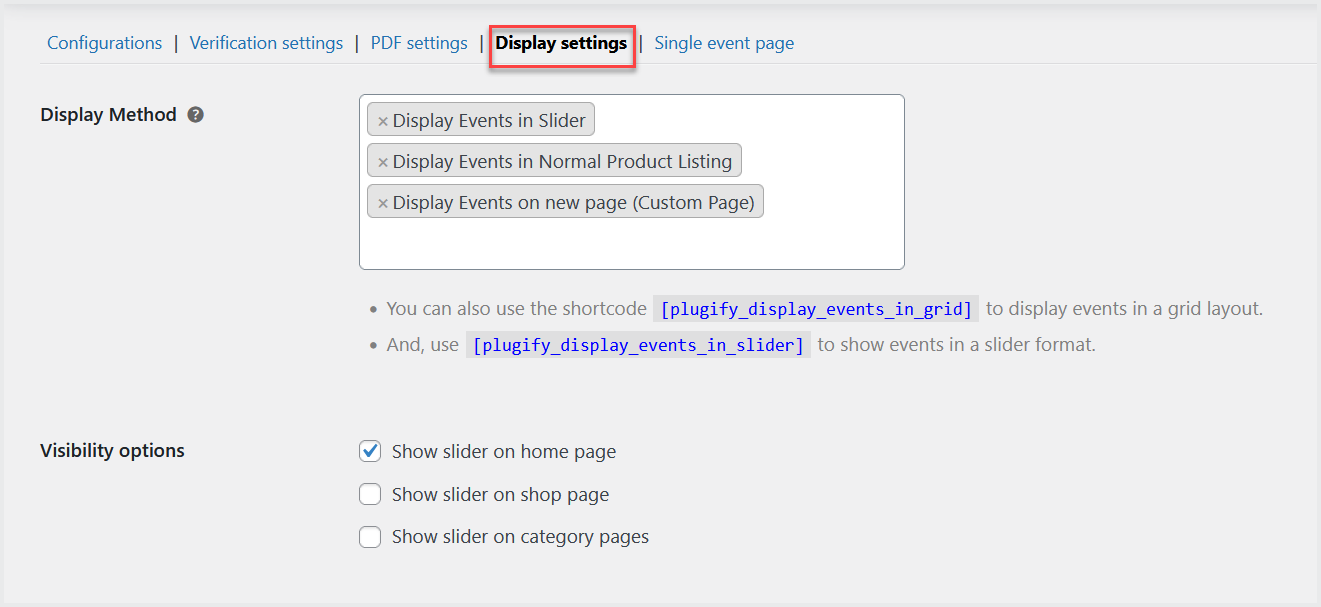This screenshot has height=607, width=1321.
Task: Enable Show slider on shop page
Action: point(370,494)
